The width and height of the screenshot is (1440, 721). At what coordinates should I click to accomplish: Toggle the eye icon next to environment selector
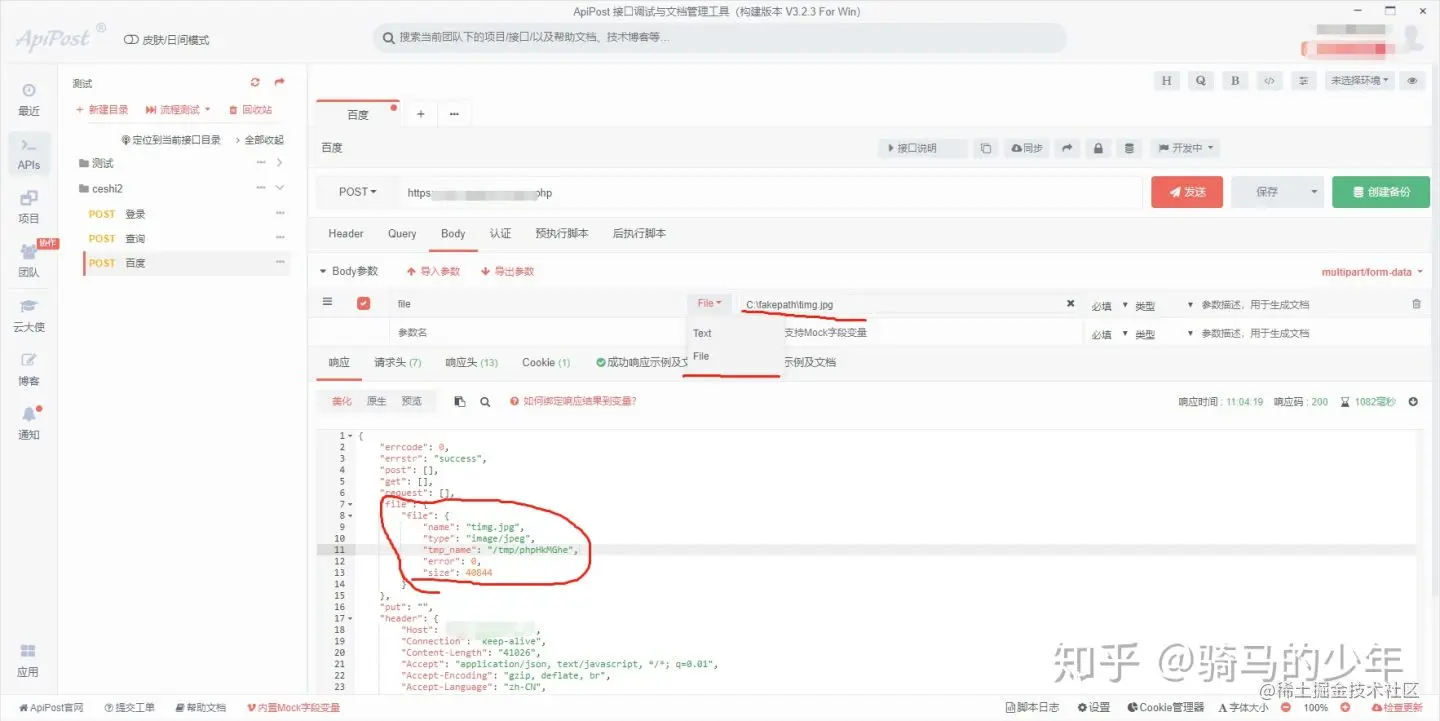click(x=1412, y=81)
